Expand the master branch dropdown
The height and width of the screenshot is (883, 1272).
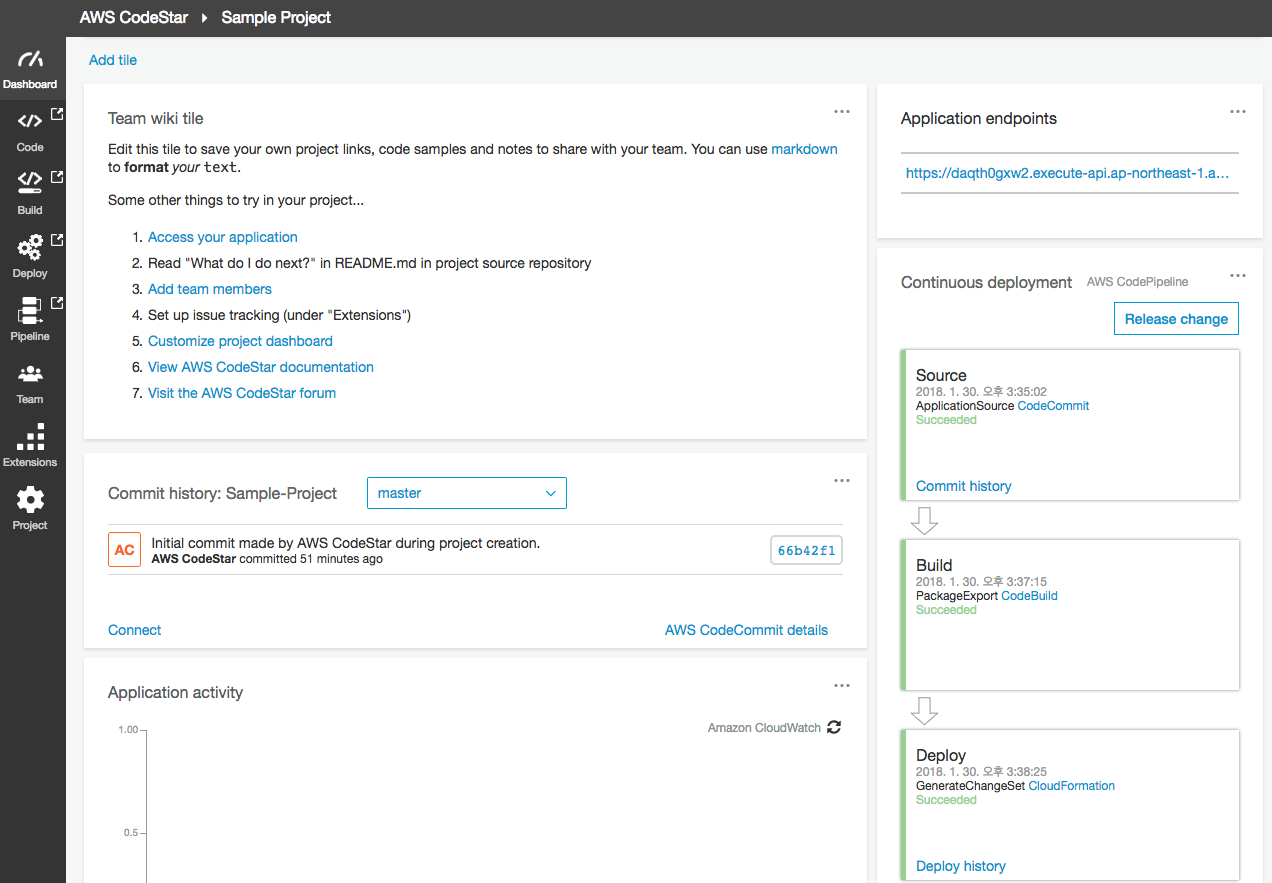(x=466, y=493)
